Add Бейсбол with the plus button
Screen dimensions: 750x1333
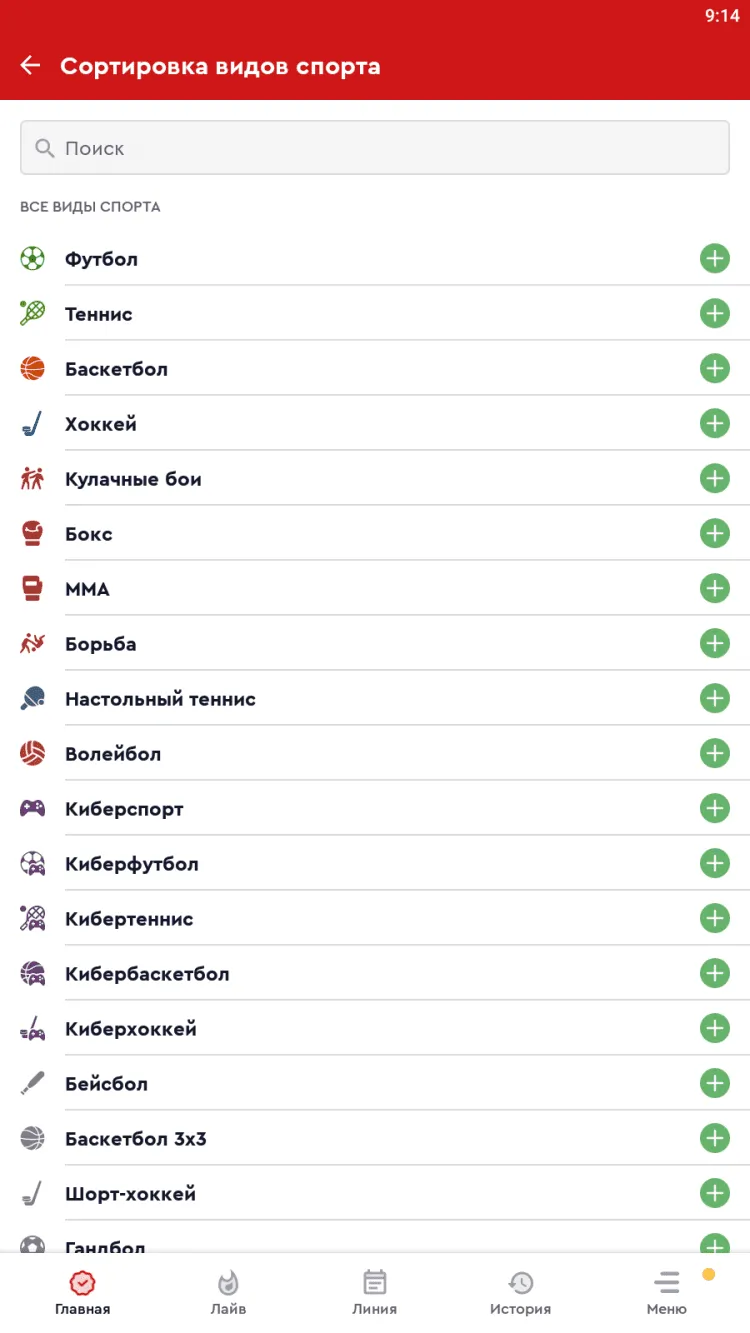[x=714, y=1083]
